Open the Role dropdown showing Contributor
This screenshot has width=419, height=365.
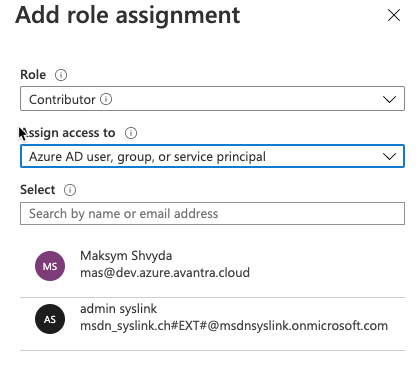pyautogui.click(x=212, y=99)
